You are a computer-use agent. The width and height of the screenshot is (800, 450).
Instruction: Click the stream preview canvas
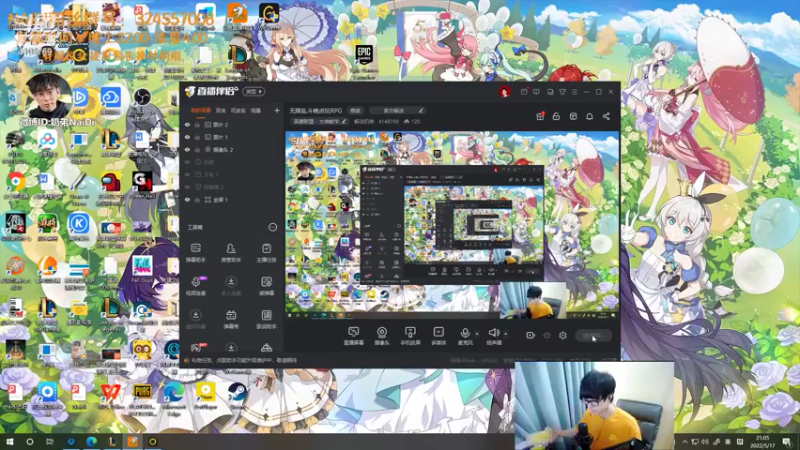click(x=452, y=225)
